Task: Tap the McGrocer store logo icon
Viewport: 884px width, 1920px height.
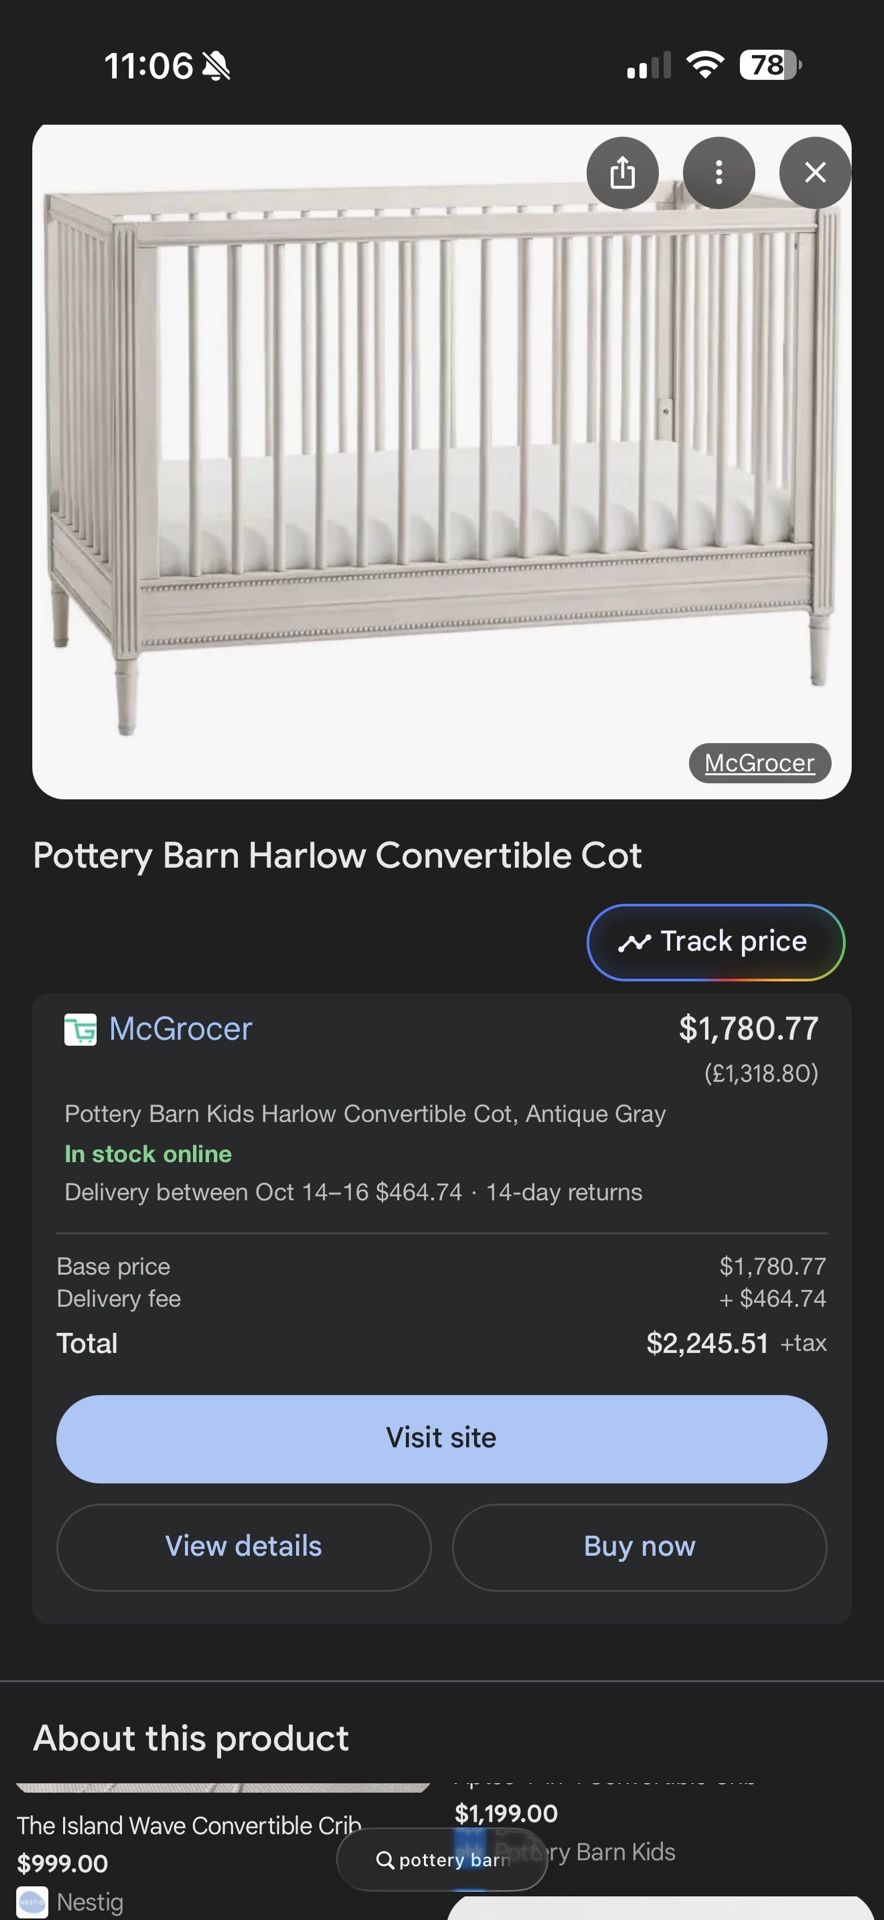Action: 80,1029
